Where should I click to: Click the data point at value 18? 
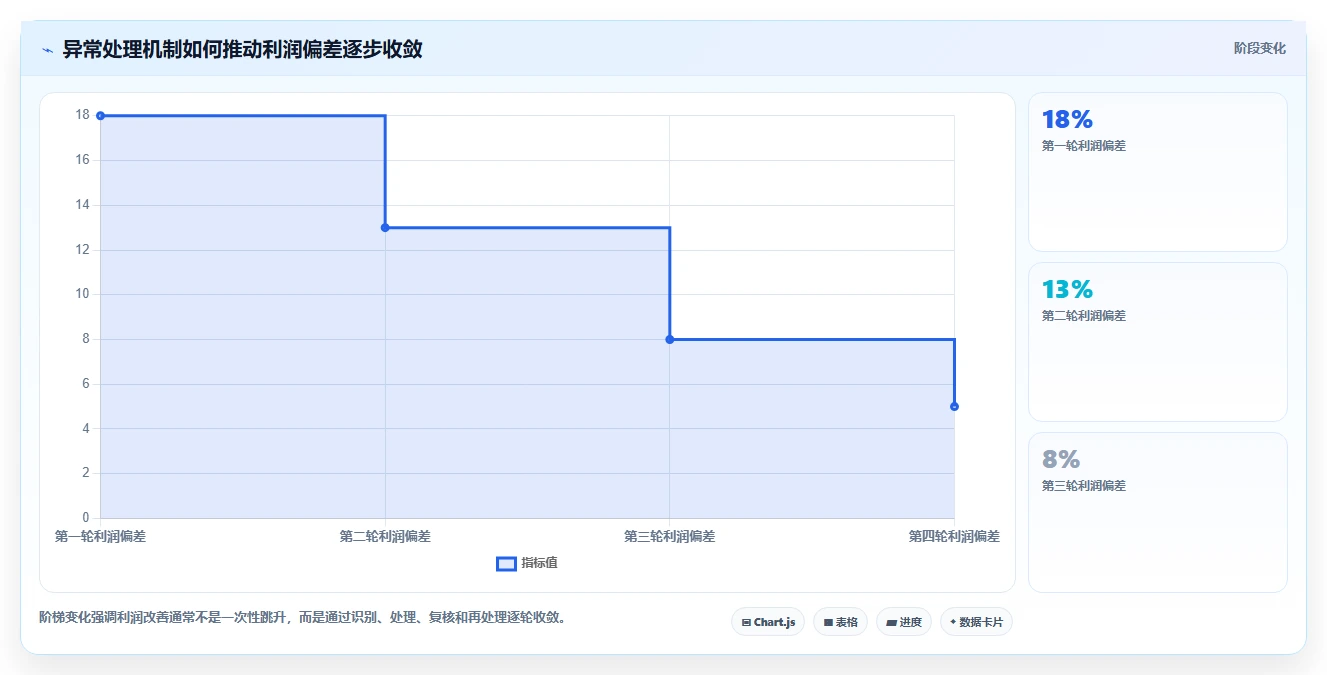(100, 116)
